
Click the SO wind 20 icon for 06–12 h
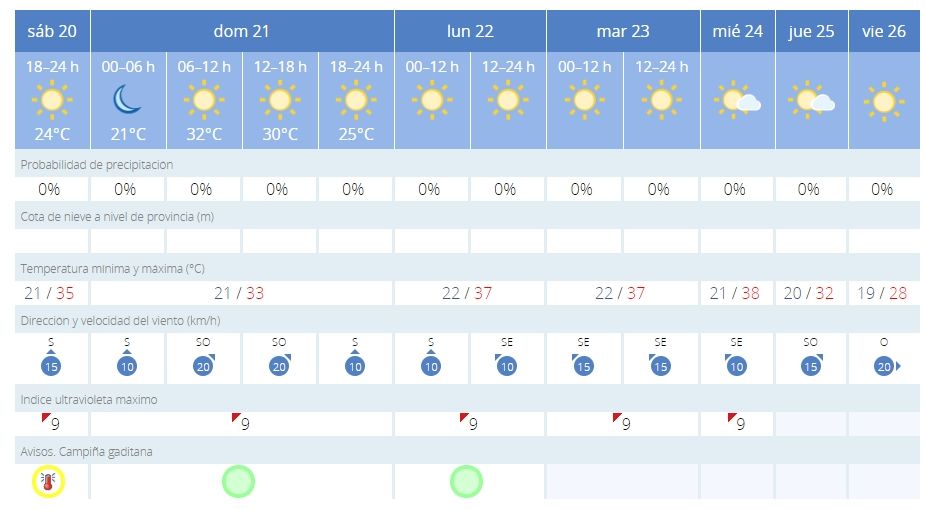click(202, 366)
